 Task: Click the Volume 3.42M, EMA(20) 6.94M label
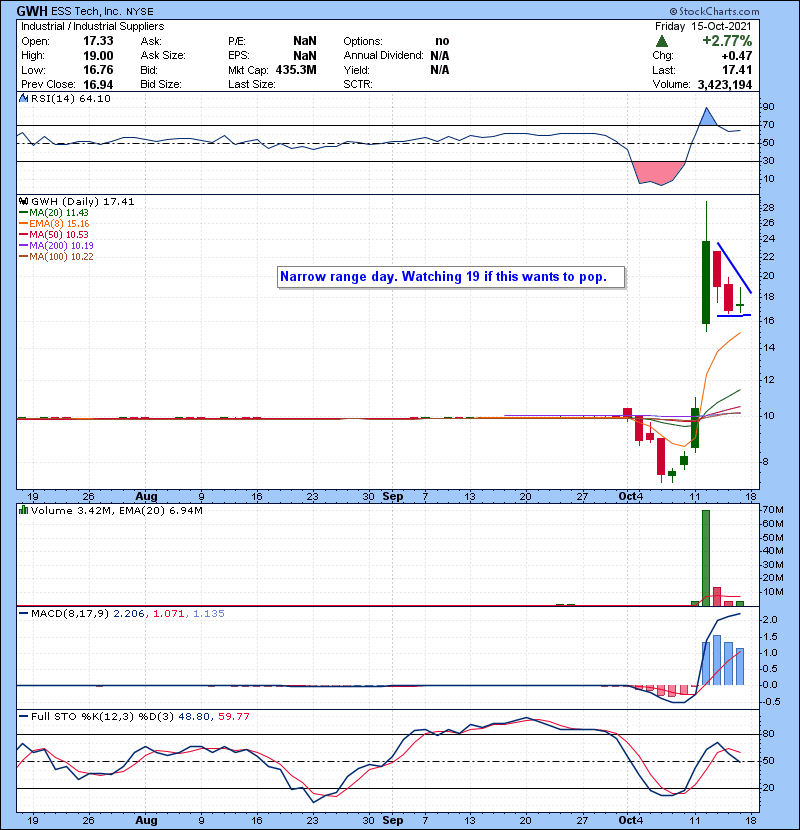click(x=116, y=510)
